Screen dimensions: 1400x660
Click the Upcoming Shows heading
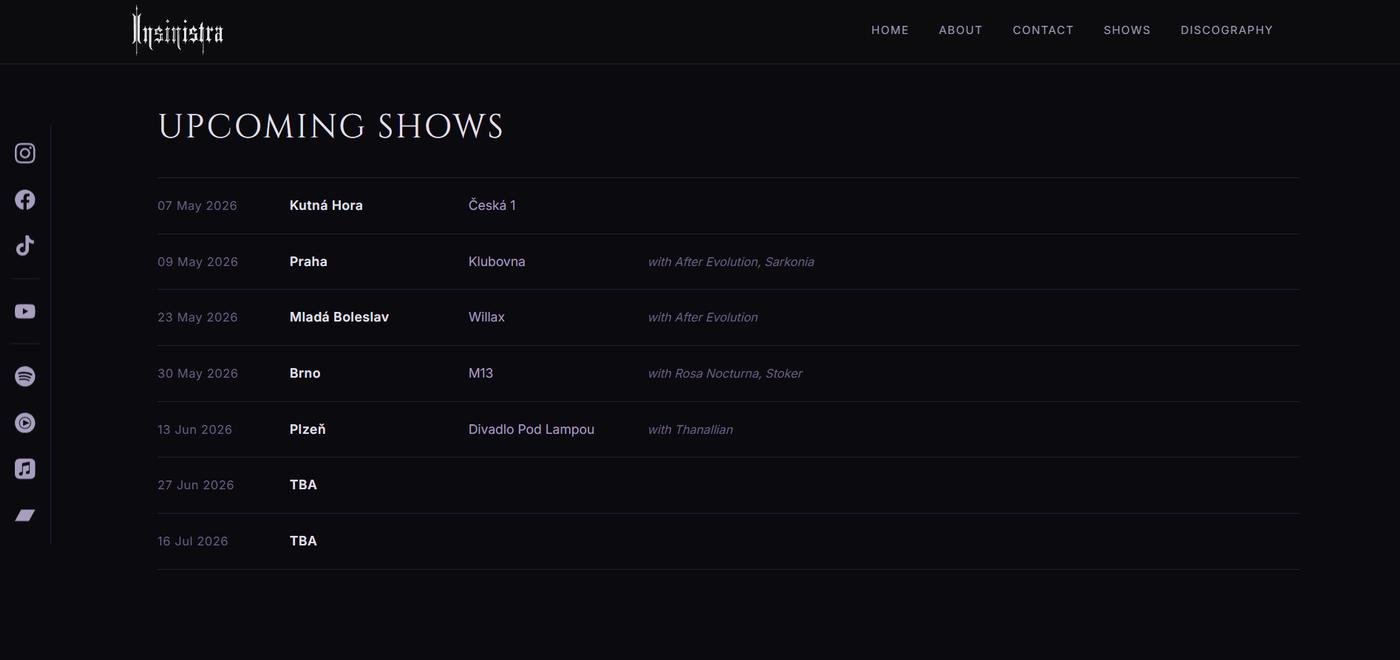[331, 127]
